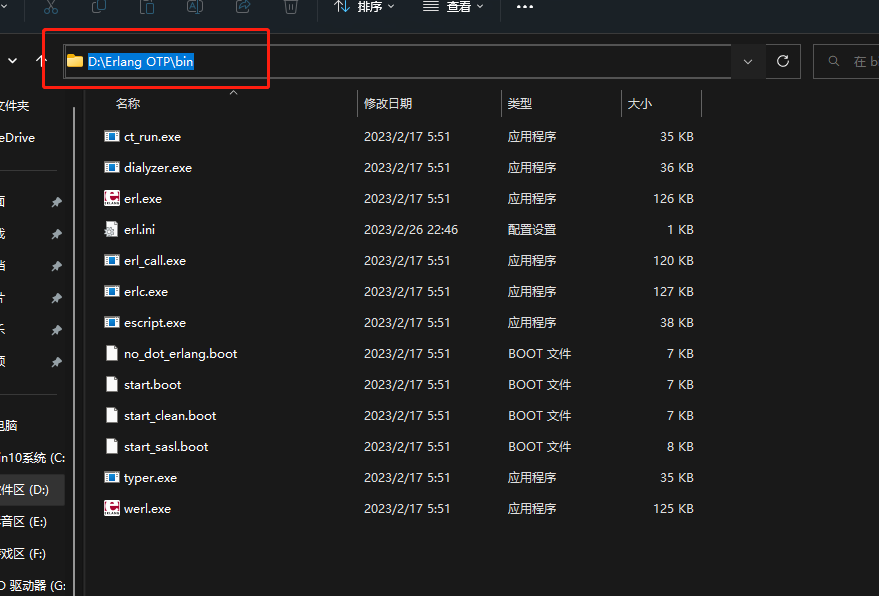Sort by 修改日期 column header
Image resolution: width=879 pixels, height=596 pixels.
388,103
